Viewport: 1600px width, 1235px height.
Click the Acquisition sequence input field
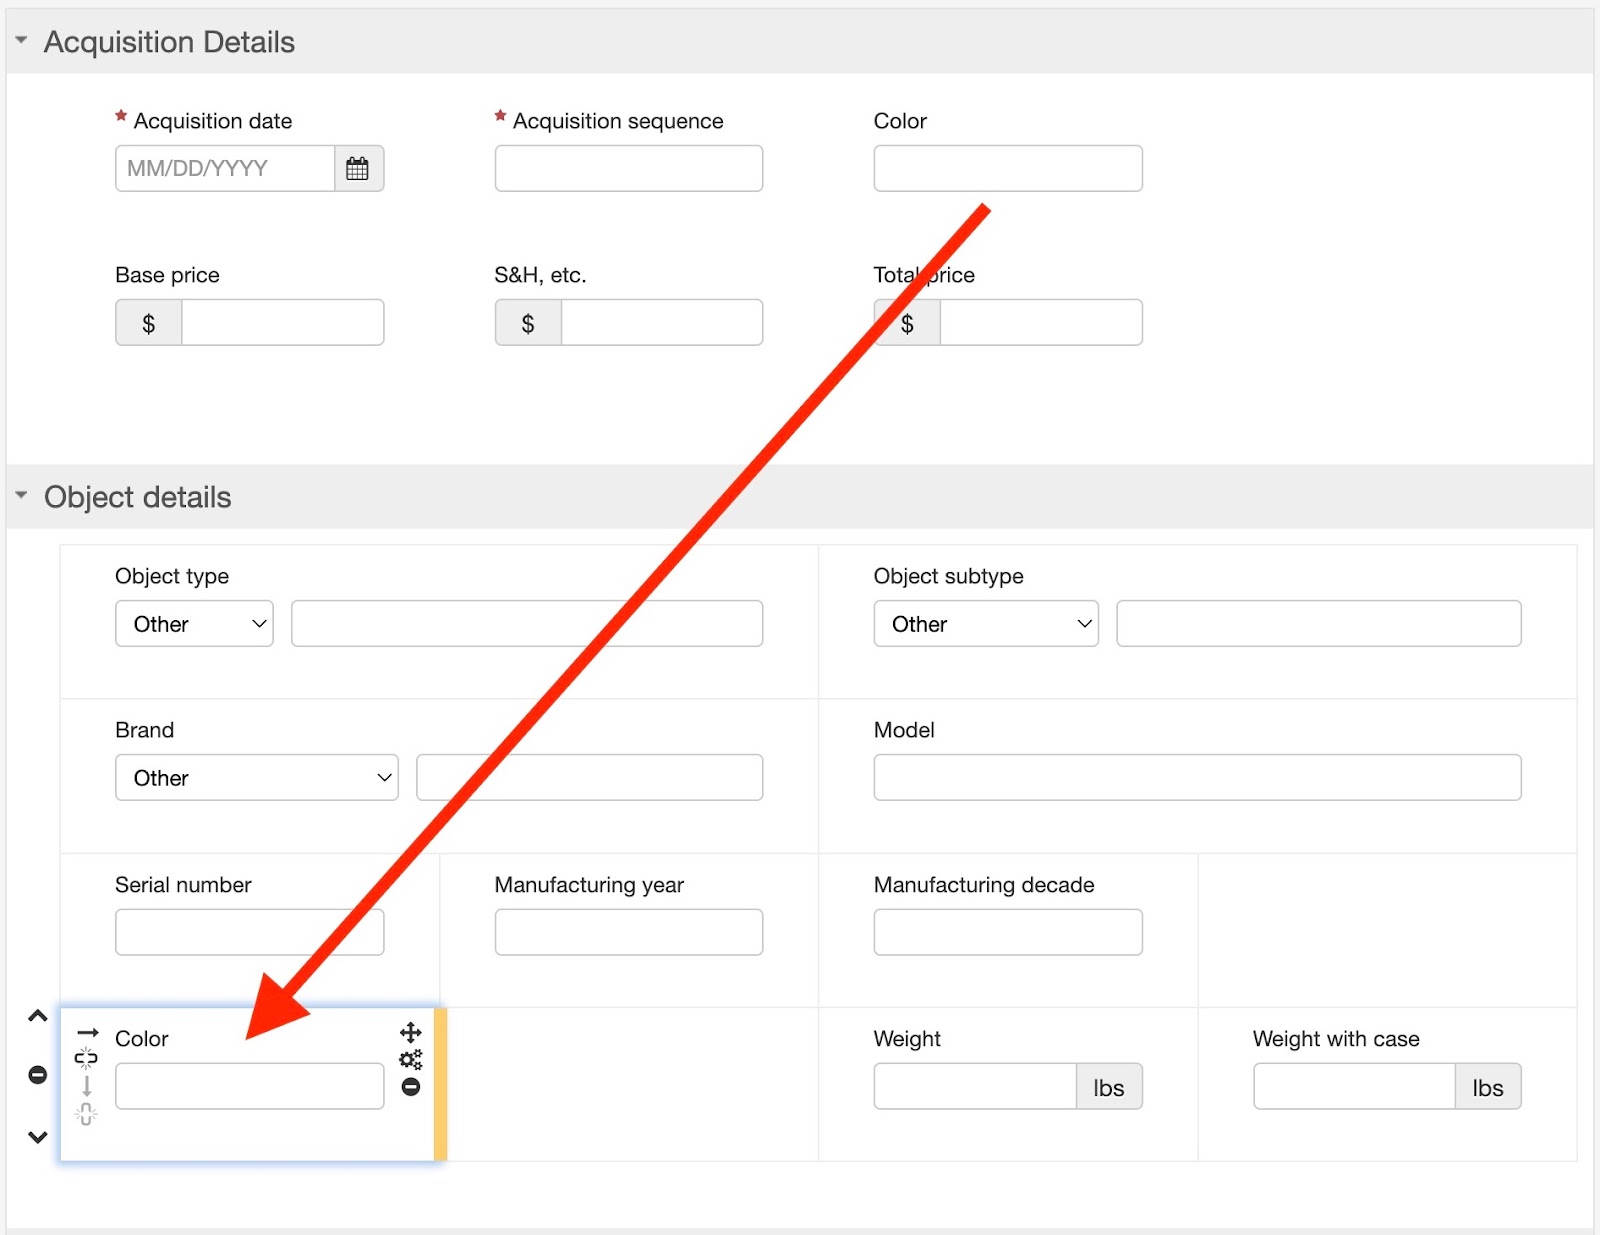(629, 168)
